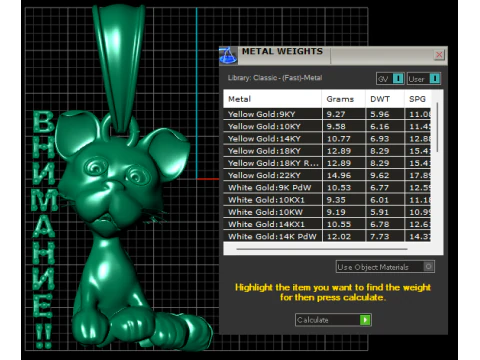480x360 pixels.
Task: Close the Metal Weights dialog
Action: tap(439, 55)
